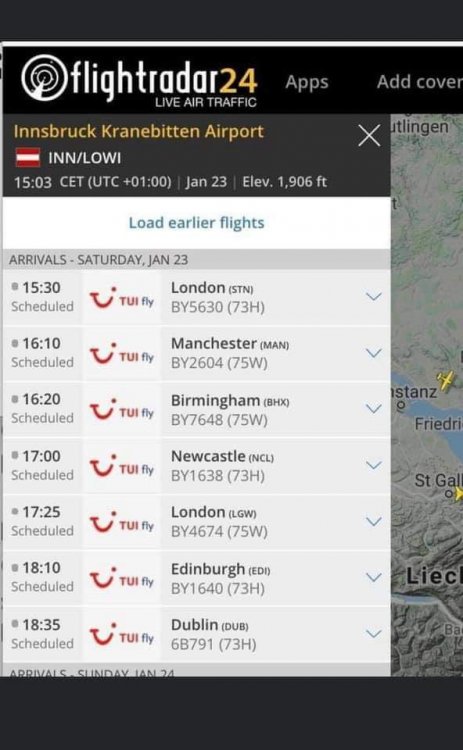Expand the Edinburgh BY1640 flight details
The height and width of the screenshot is (750, 463).
pyautogui.click(x=374, y=577)
